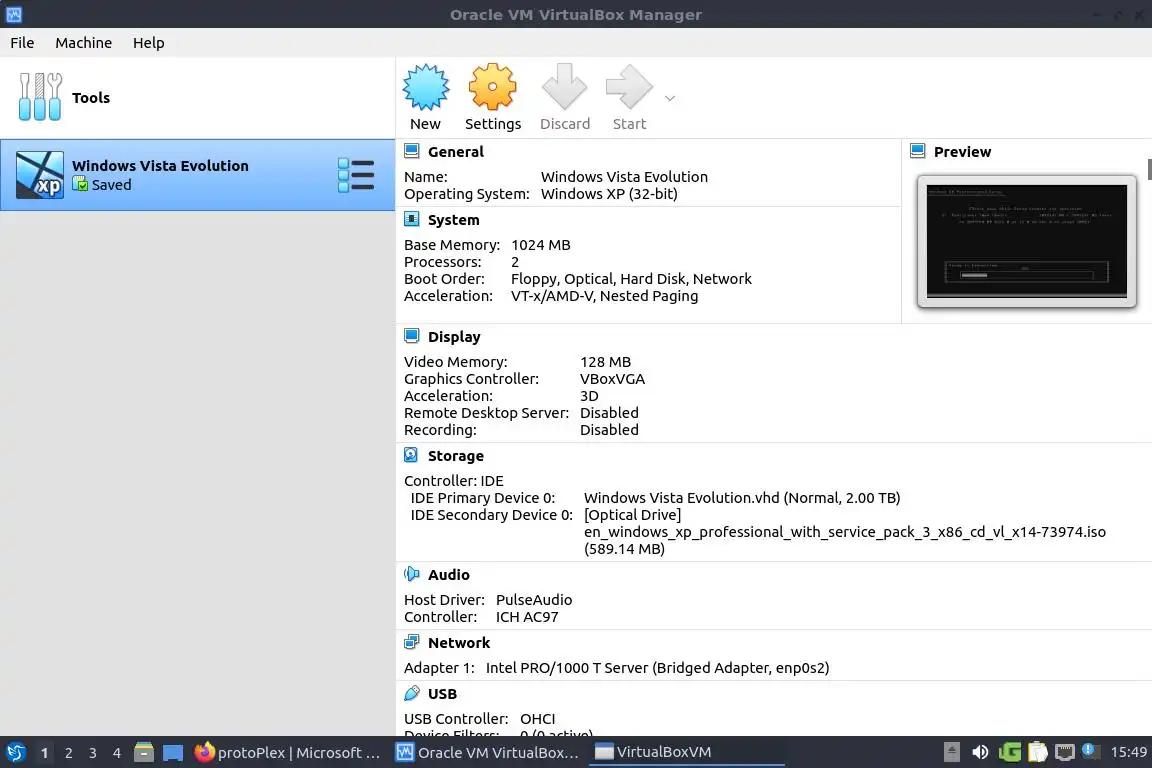This screenshot has height=768, width=1152.
Task: Switch to workspace 4 in taskbar
Action: pyautogui.click(x=117, y=753)
